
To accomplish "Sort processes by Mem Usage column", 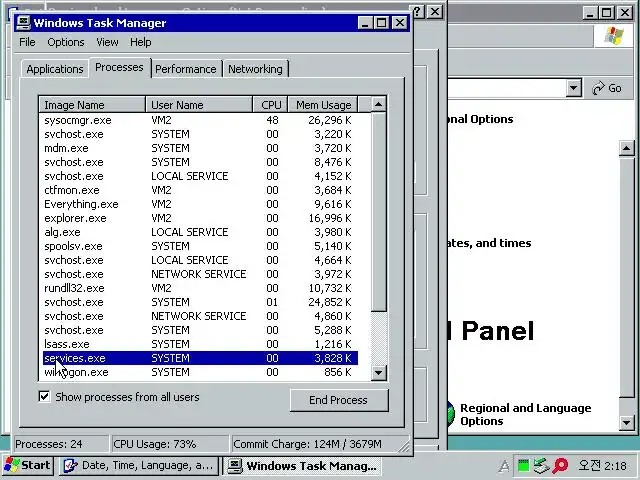I will 323,105.
